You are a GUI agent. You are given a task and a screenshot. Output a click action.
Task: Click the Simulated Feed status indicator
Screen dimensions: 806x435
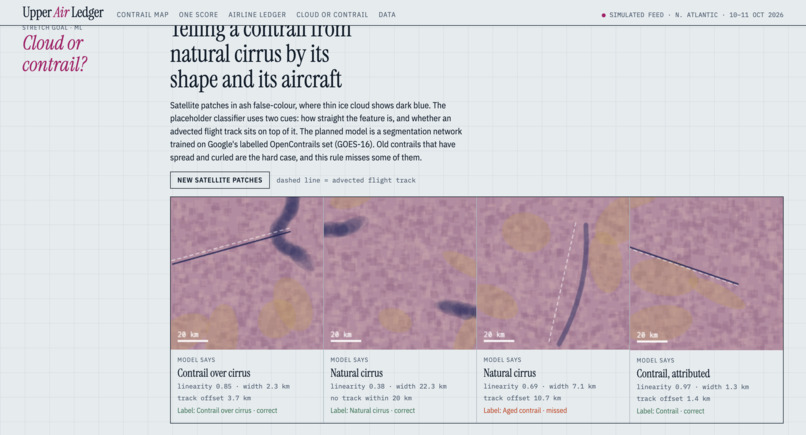click(x=692, y=15)
